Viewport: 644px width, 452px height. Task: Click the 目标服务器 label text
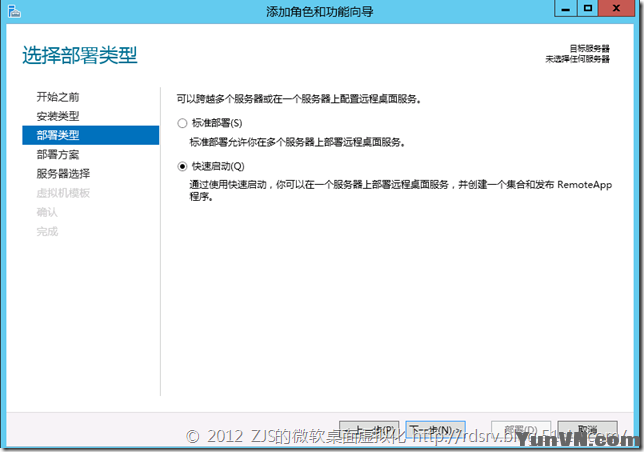point(589,48)
